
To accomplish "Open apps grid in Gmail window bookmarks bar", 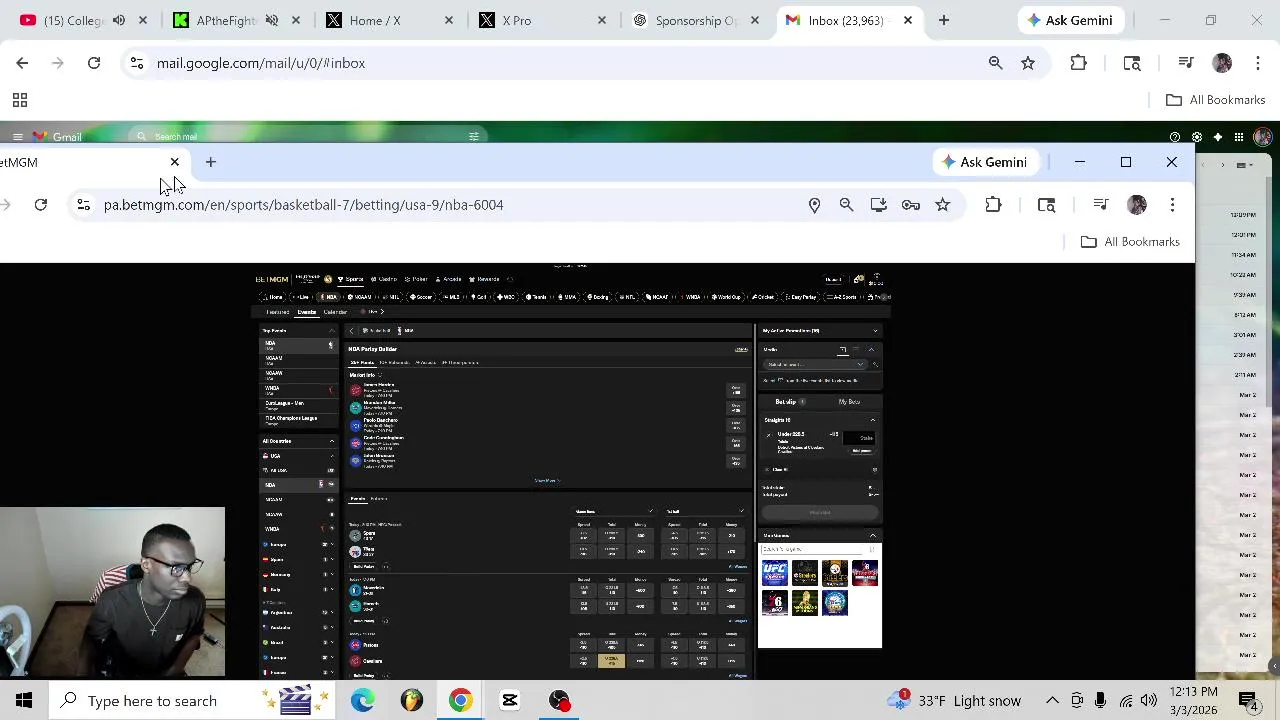I will pos(19,100).
